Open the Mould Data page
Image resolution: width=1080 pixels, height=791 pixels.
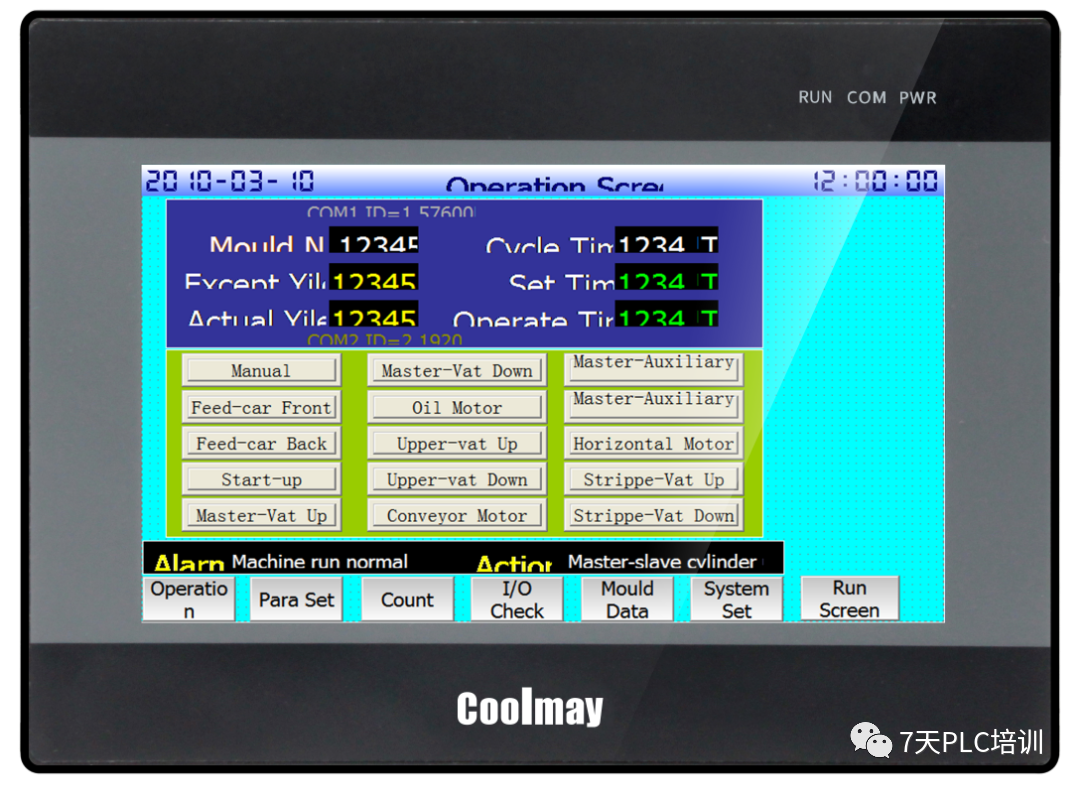tap(627, 599)
